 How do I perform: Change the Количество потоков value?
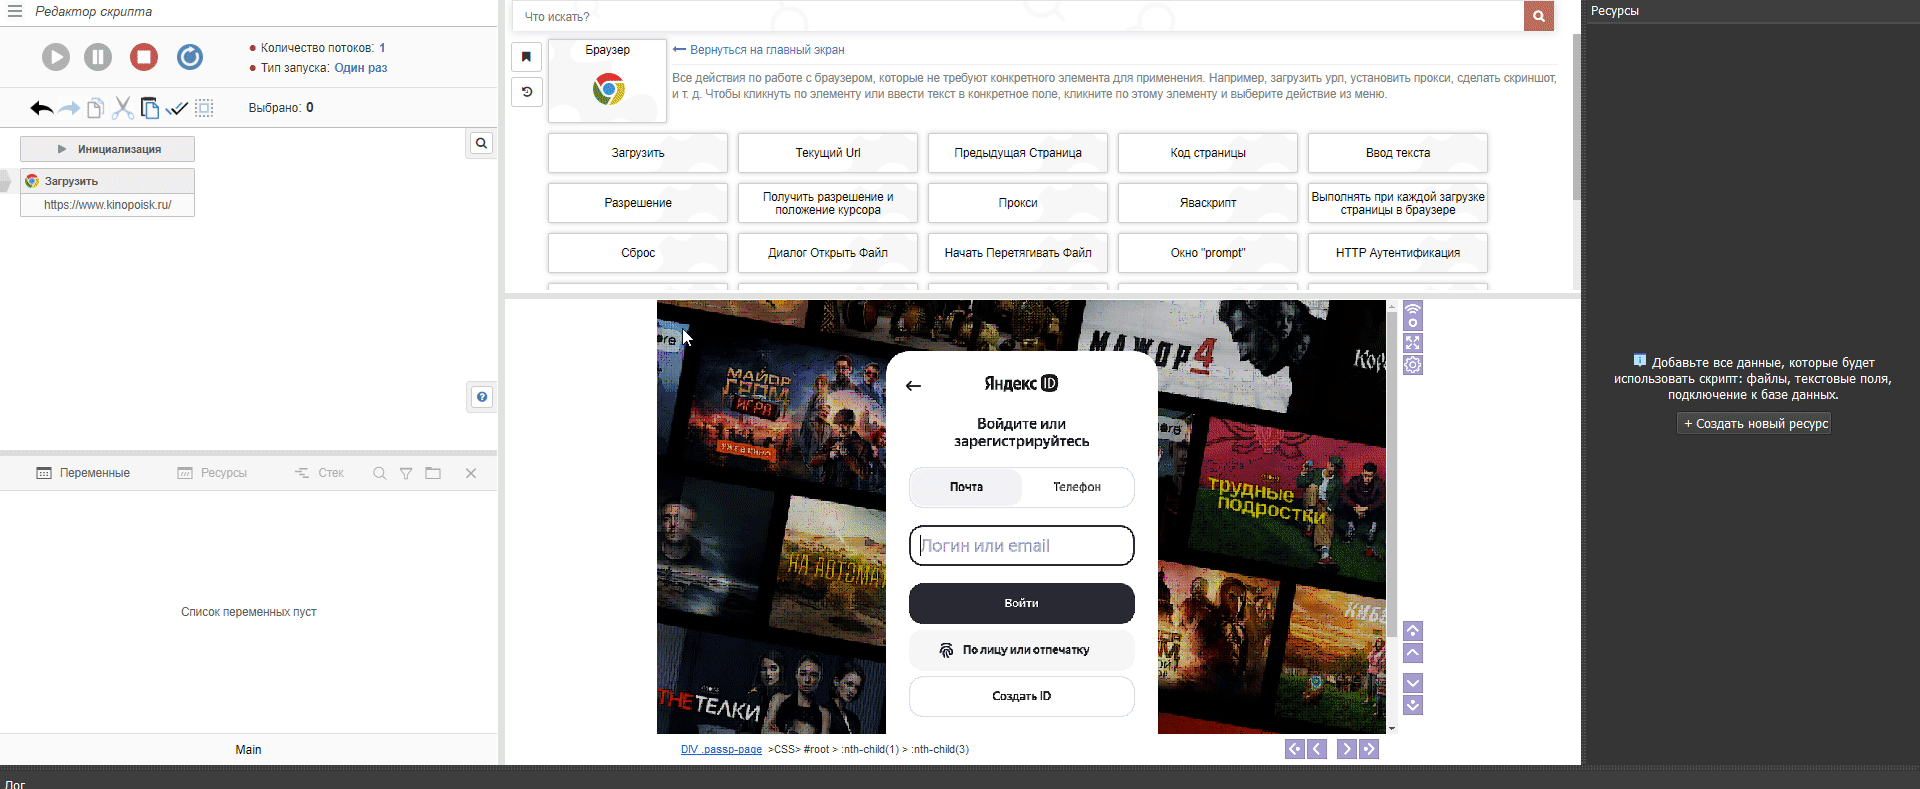pyautogui.click(x=382, y=48)
